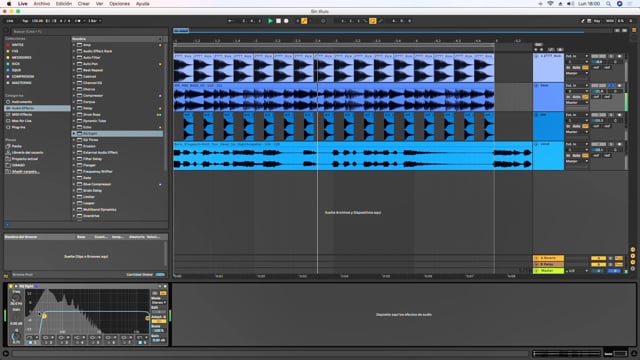Click the Añadir carpeta link

(26, 172)
